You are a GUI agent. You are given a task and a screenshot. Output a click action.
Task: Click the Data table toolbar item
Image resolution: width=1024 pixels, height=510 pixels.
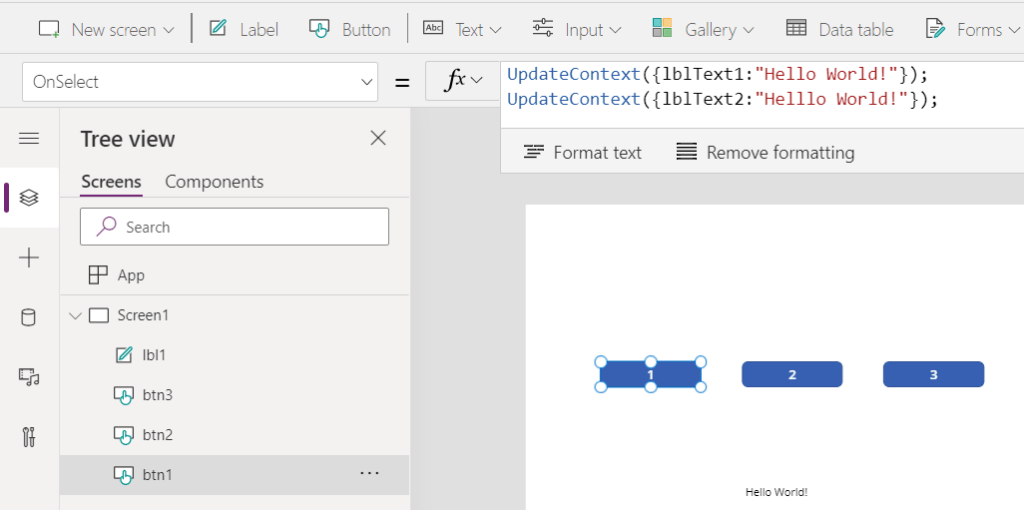840,29
